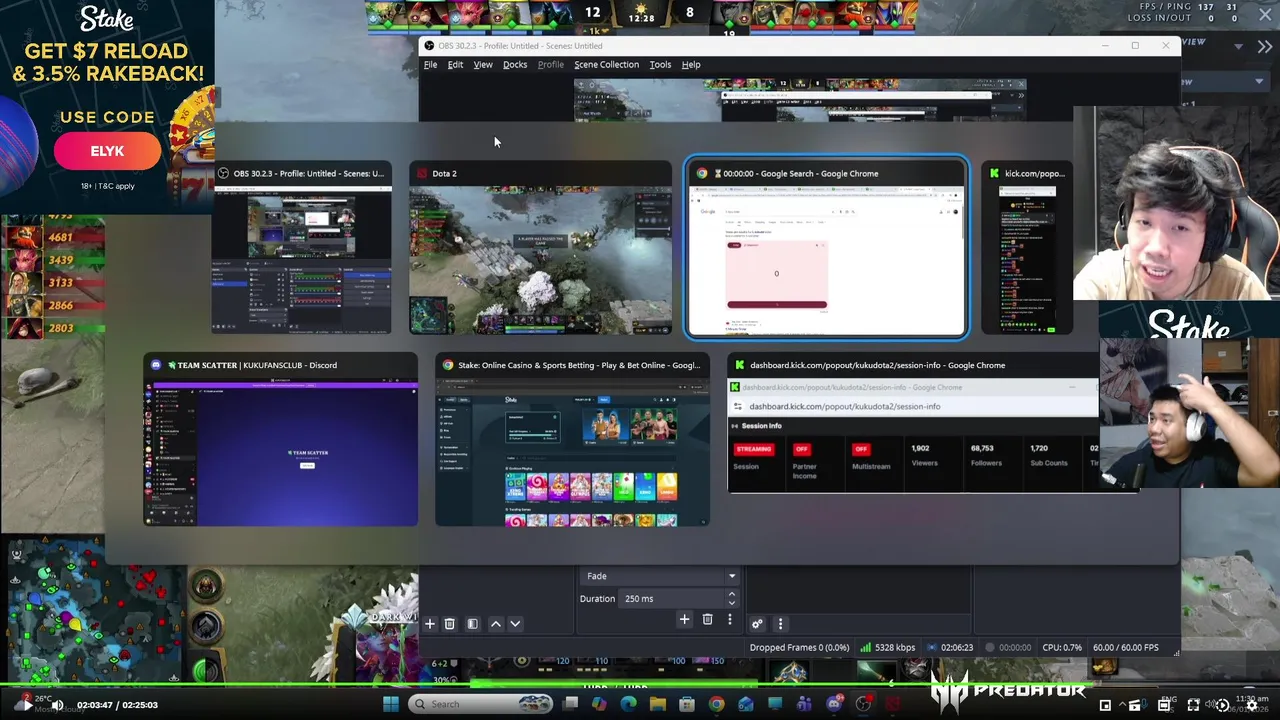Click the Duration 250 ms field

coord(679,598)
